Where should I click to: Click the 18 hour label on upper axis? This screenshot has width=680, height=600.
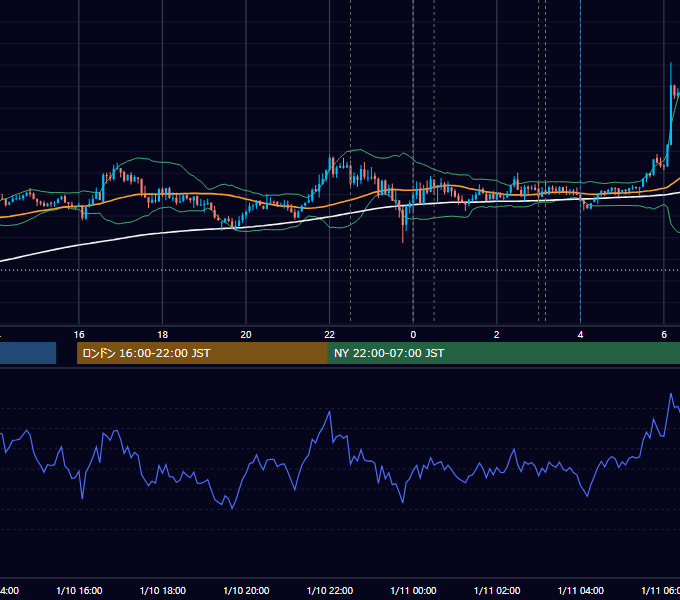(x=163, y=335)
